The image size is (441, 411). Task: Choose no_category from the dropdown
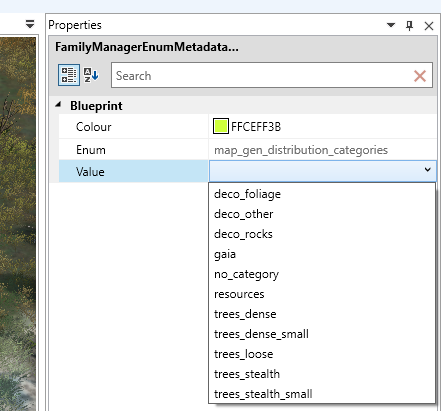[x=322, y=274]
